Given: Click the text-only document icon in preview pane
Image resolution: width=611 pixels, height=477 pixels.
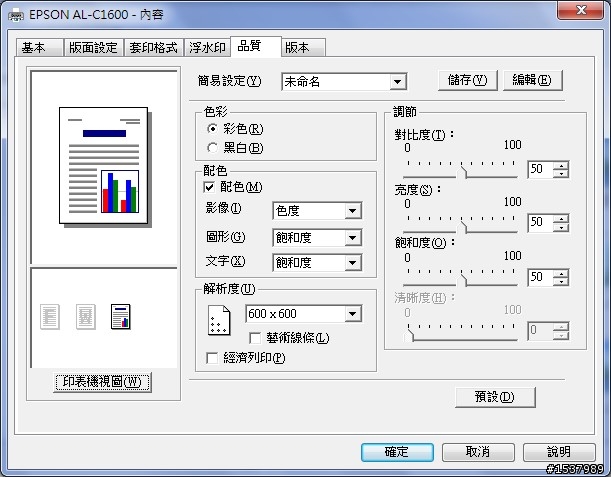Looking at the screenshot, I should 50,317.
